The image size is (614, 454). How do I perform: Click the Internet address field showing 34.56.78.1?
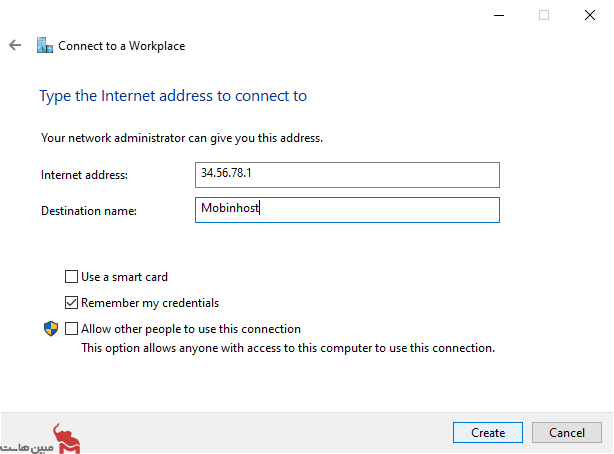coord(347,175)
